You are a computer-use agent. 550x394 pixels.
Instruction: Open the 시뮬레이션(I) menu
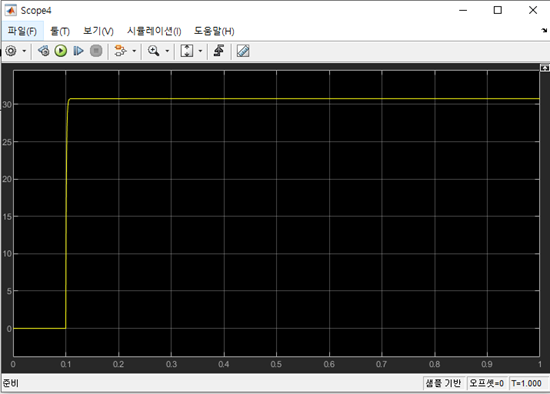(154, 31)
